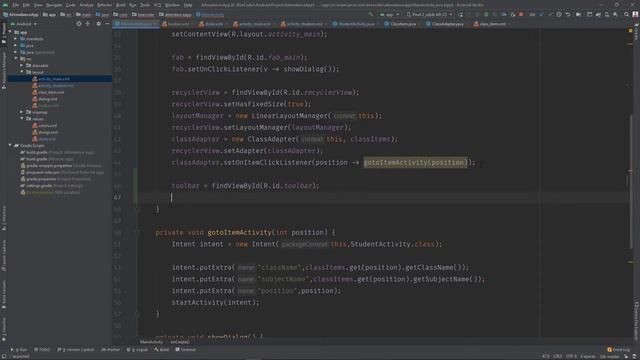This screenshot has height=360, width=640.
Task: Toggle fold marker beside gotoItemActivity method
Action: [137, 233]
